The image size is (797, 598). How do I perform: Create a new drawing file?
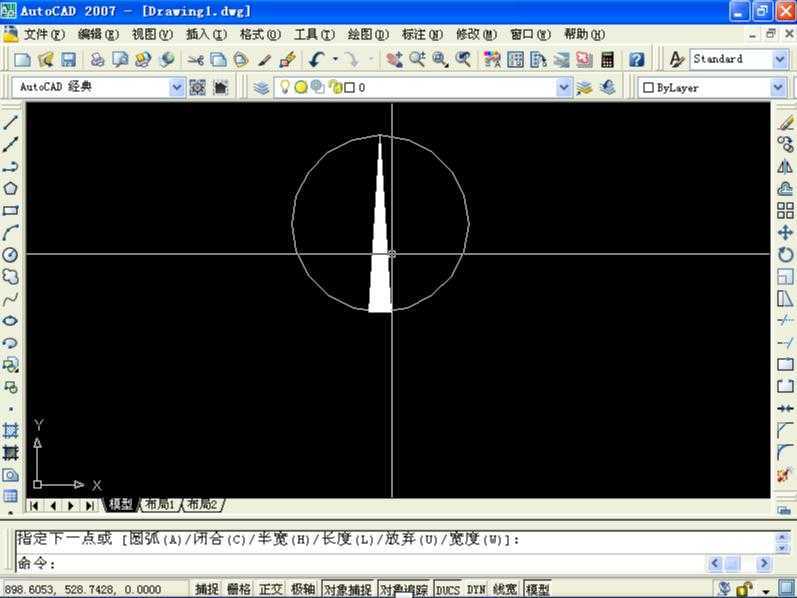pos(22,59)
